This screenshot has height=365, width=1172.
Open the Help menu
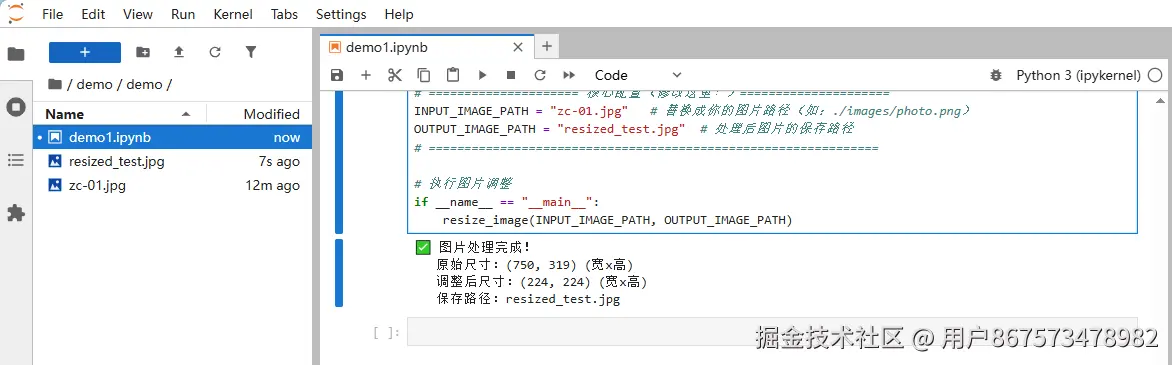pos(398,14)
